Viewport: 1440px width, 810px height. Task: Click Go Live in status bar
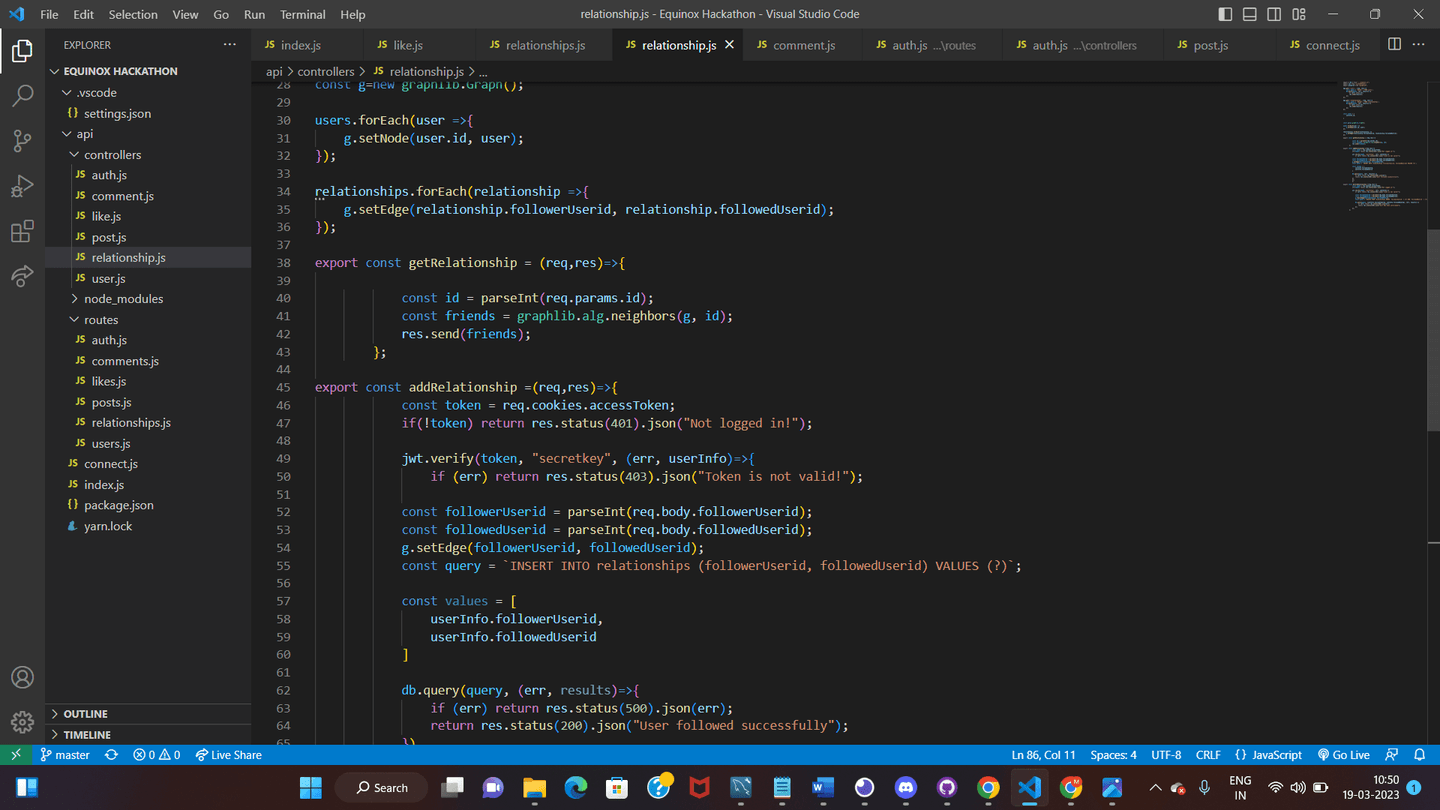pyautogui.click(x=1344, y=755)
